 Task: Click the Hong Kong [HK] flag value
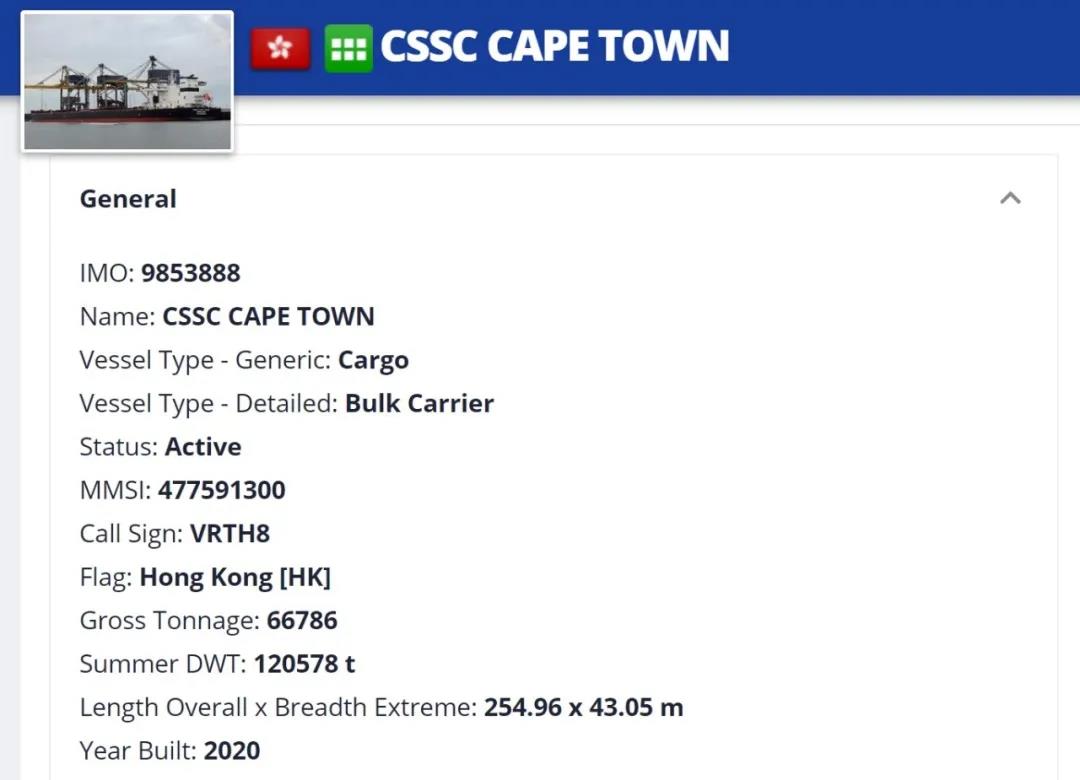pyautogui.click(x=235, y=577)
